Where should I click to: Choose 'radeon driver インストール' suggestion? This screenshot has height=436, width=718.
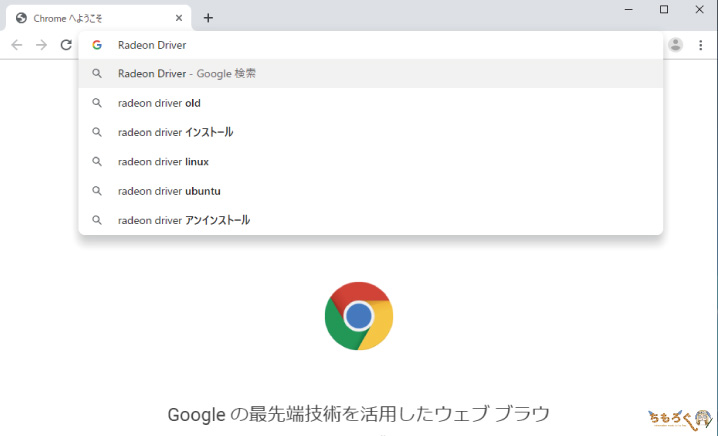pos(370,132)
